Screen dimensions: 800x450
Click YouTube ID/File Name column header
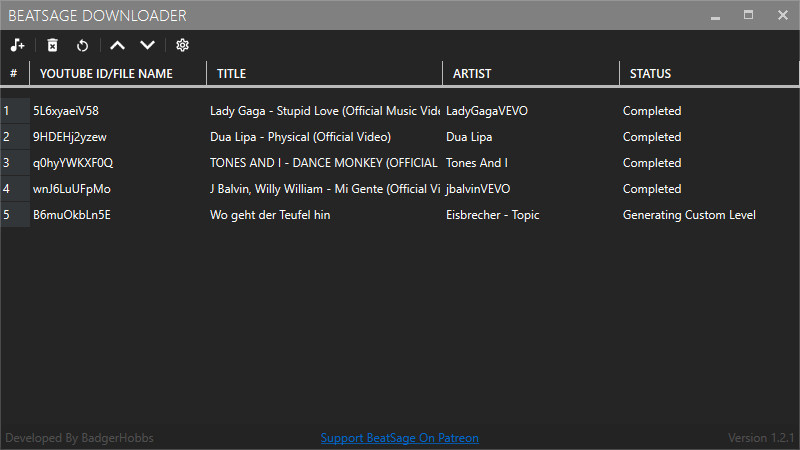click(x=118, y=73)
